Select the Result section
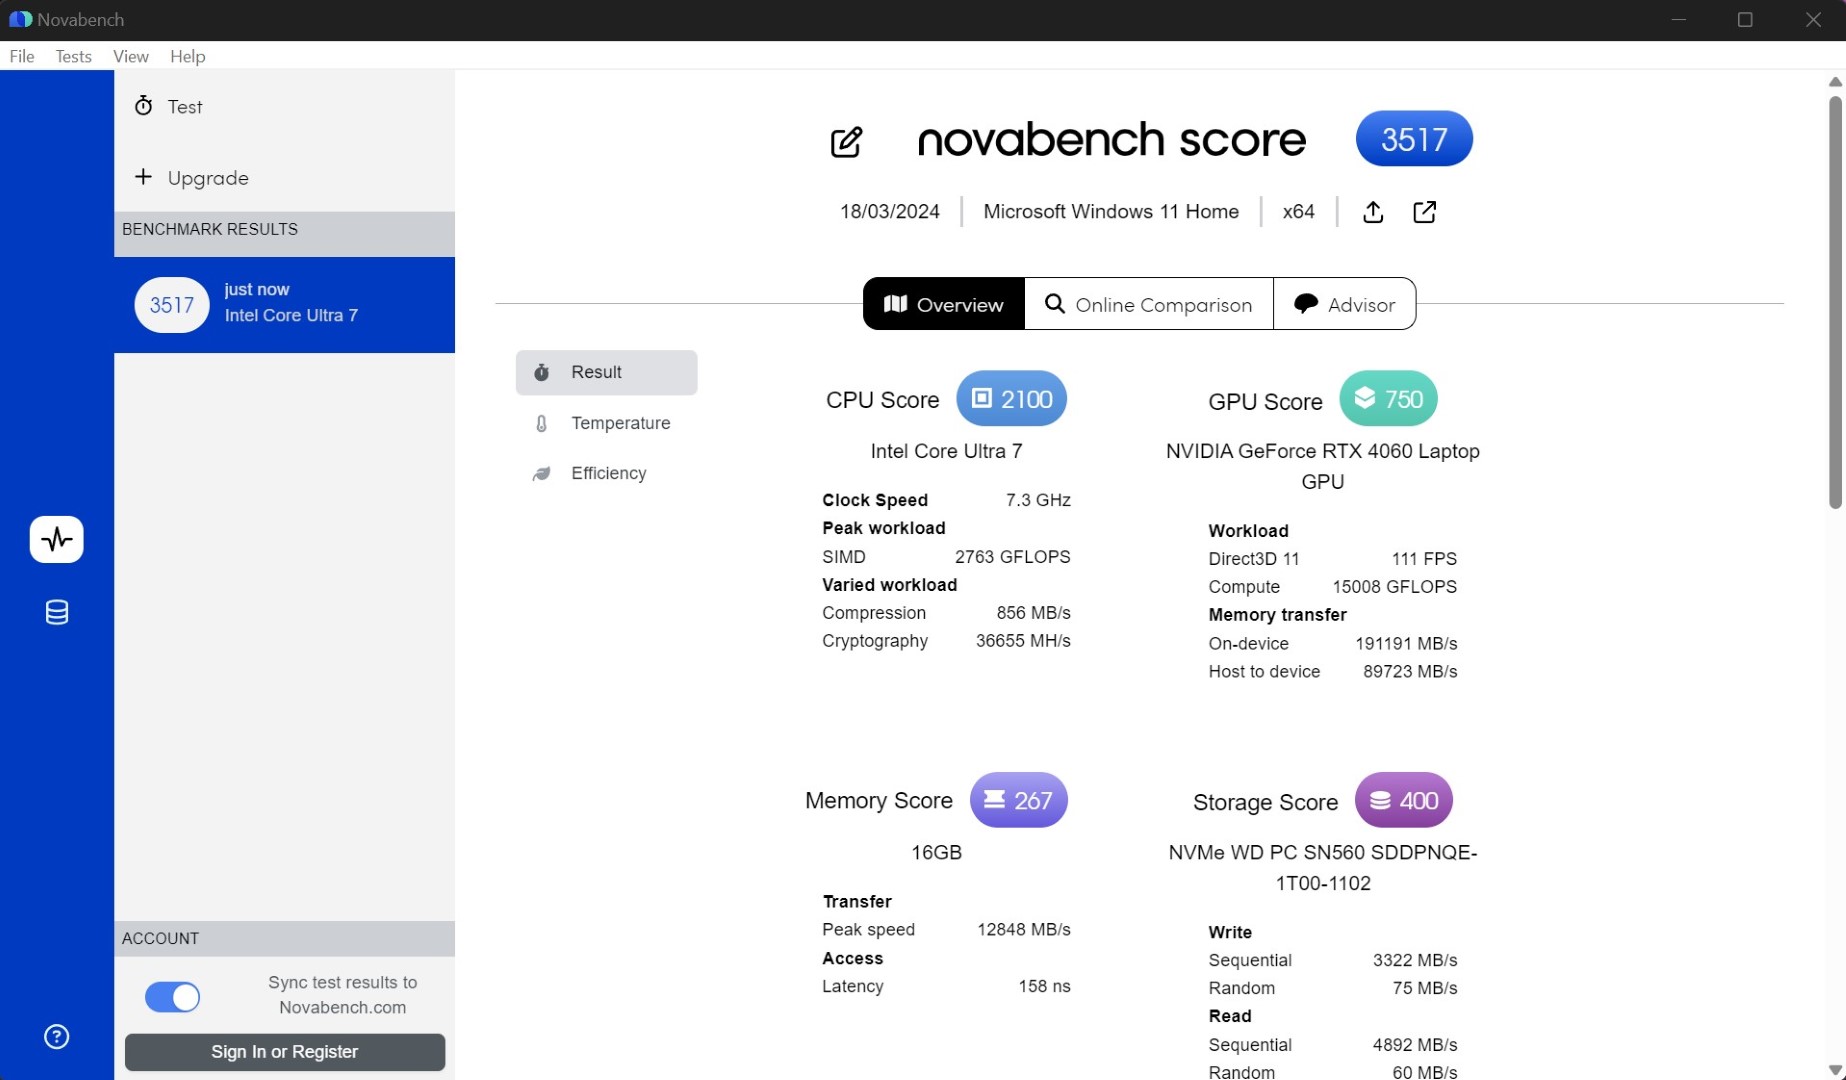This screenshot has height=1080, width=1846. 607,372
